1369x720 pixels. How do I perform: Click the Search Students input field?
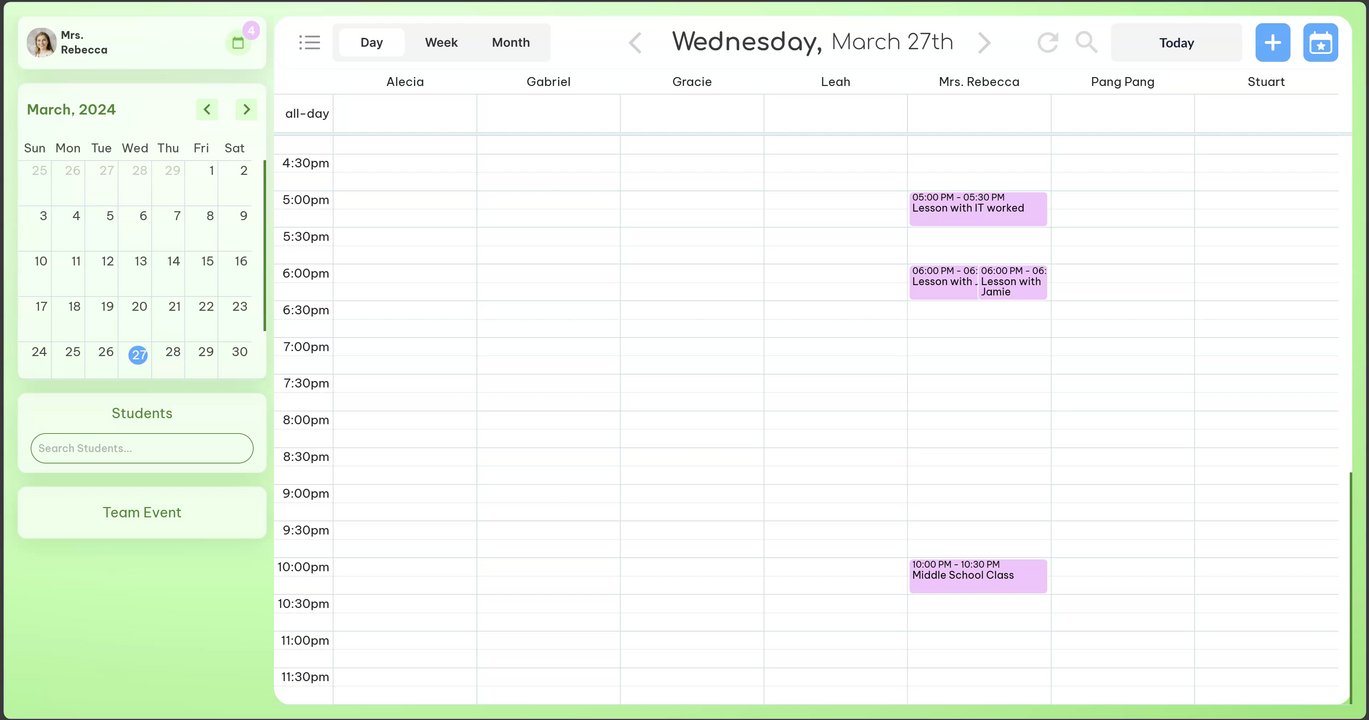(x=142, y=448)
